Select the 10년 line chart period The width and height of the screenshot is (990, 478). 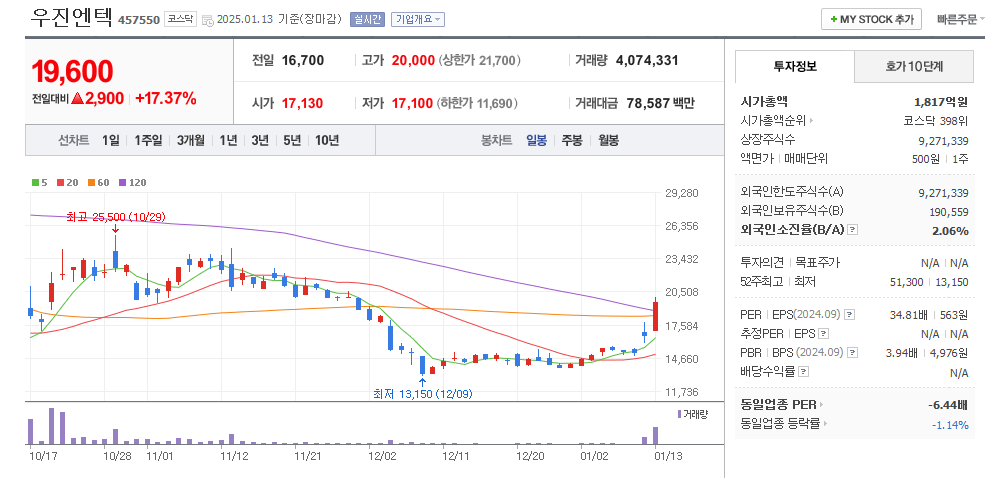click(327, 140)
